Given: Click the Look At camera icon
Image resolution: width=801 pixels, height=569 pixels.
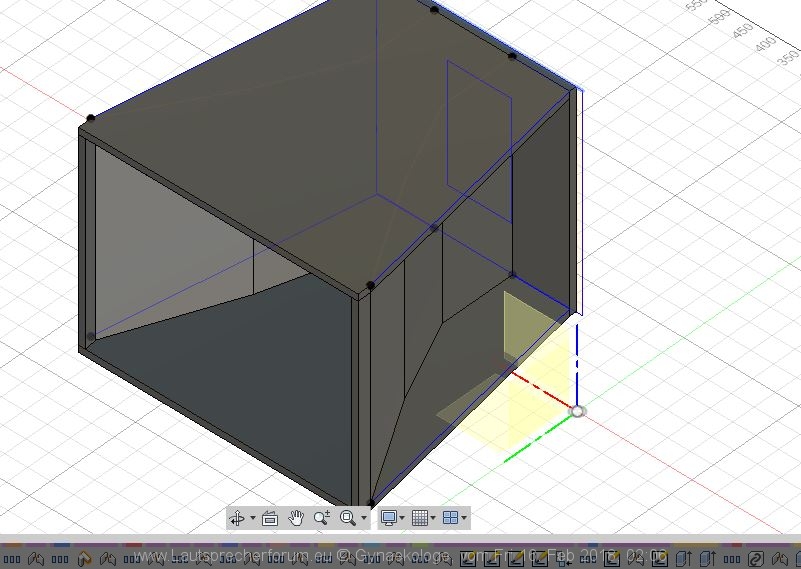Looking at the screenshot, I should pyautogui.click(x=269, y=518).
